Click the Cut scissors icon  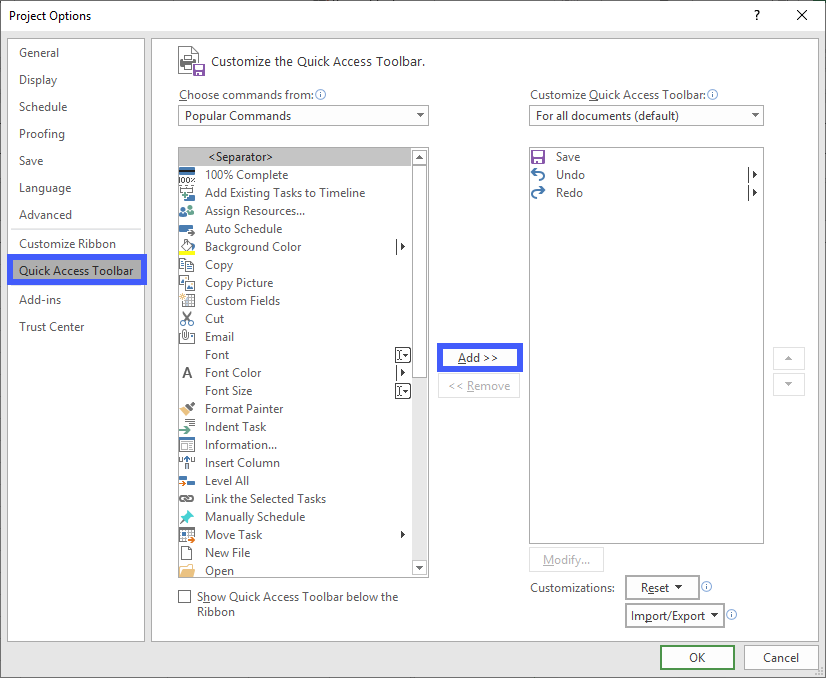pos(186,319)
